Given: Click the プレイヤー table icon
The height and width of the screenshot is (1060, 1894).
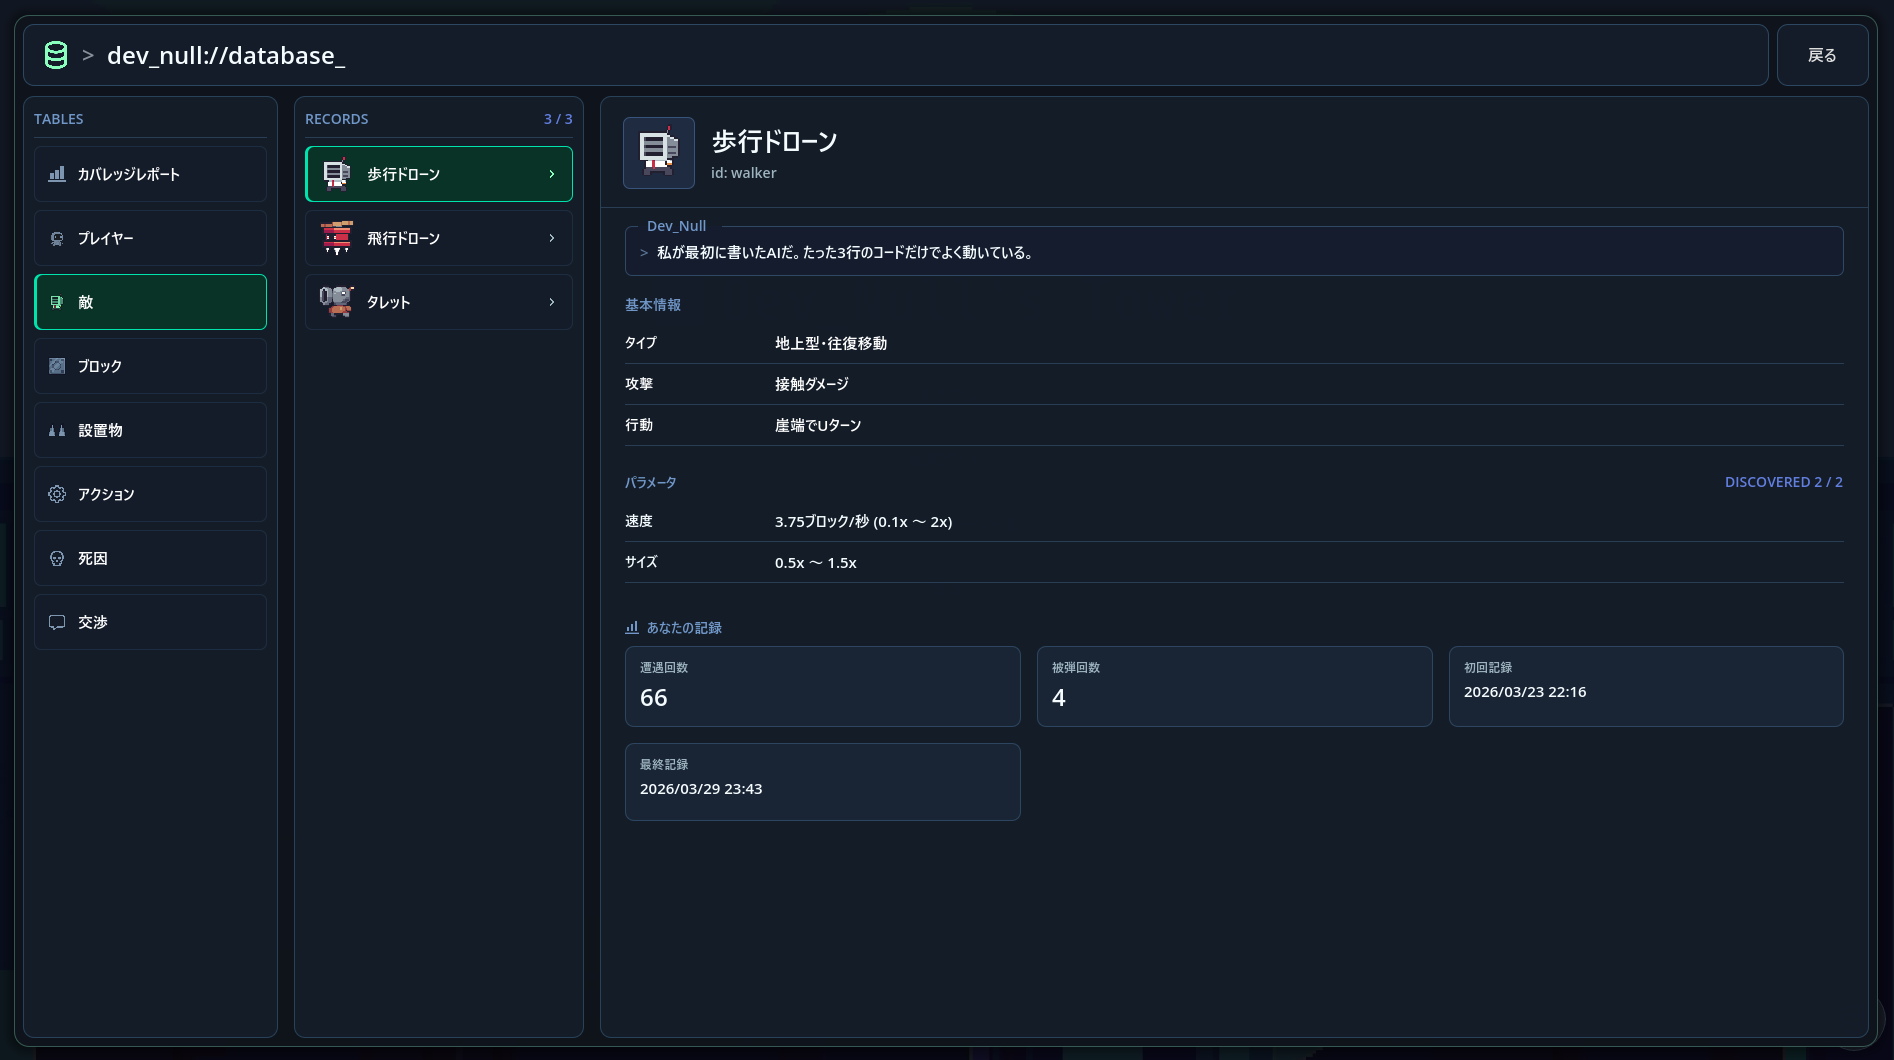Looking at the screenshot, I should [x=57, y=238].
